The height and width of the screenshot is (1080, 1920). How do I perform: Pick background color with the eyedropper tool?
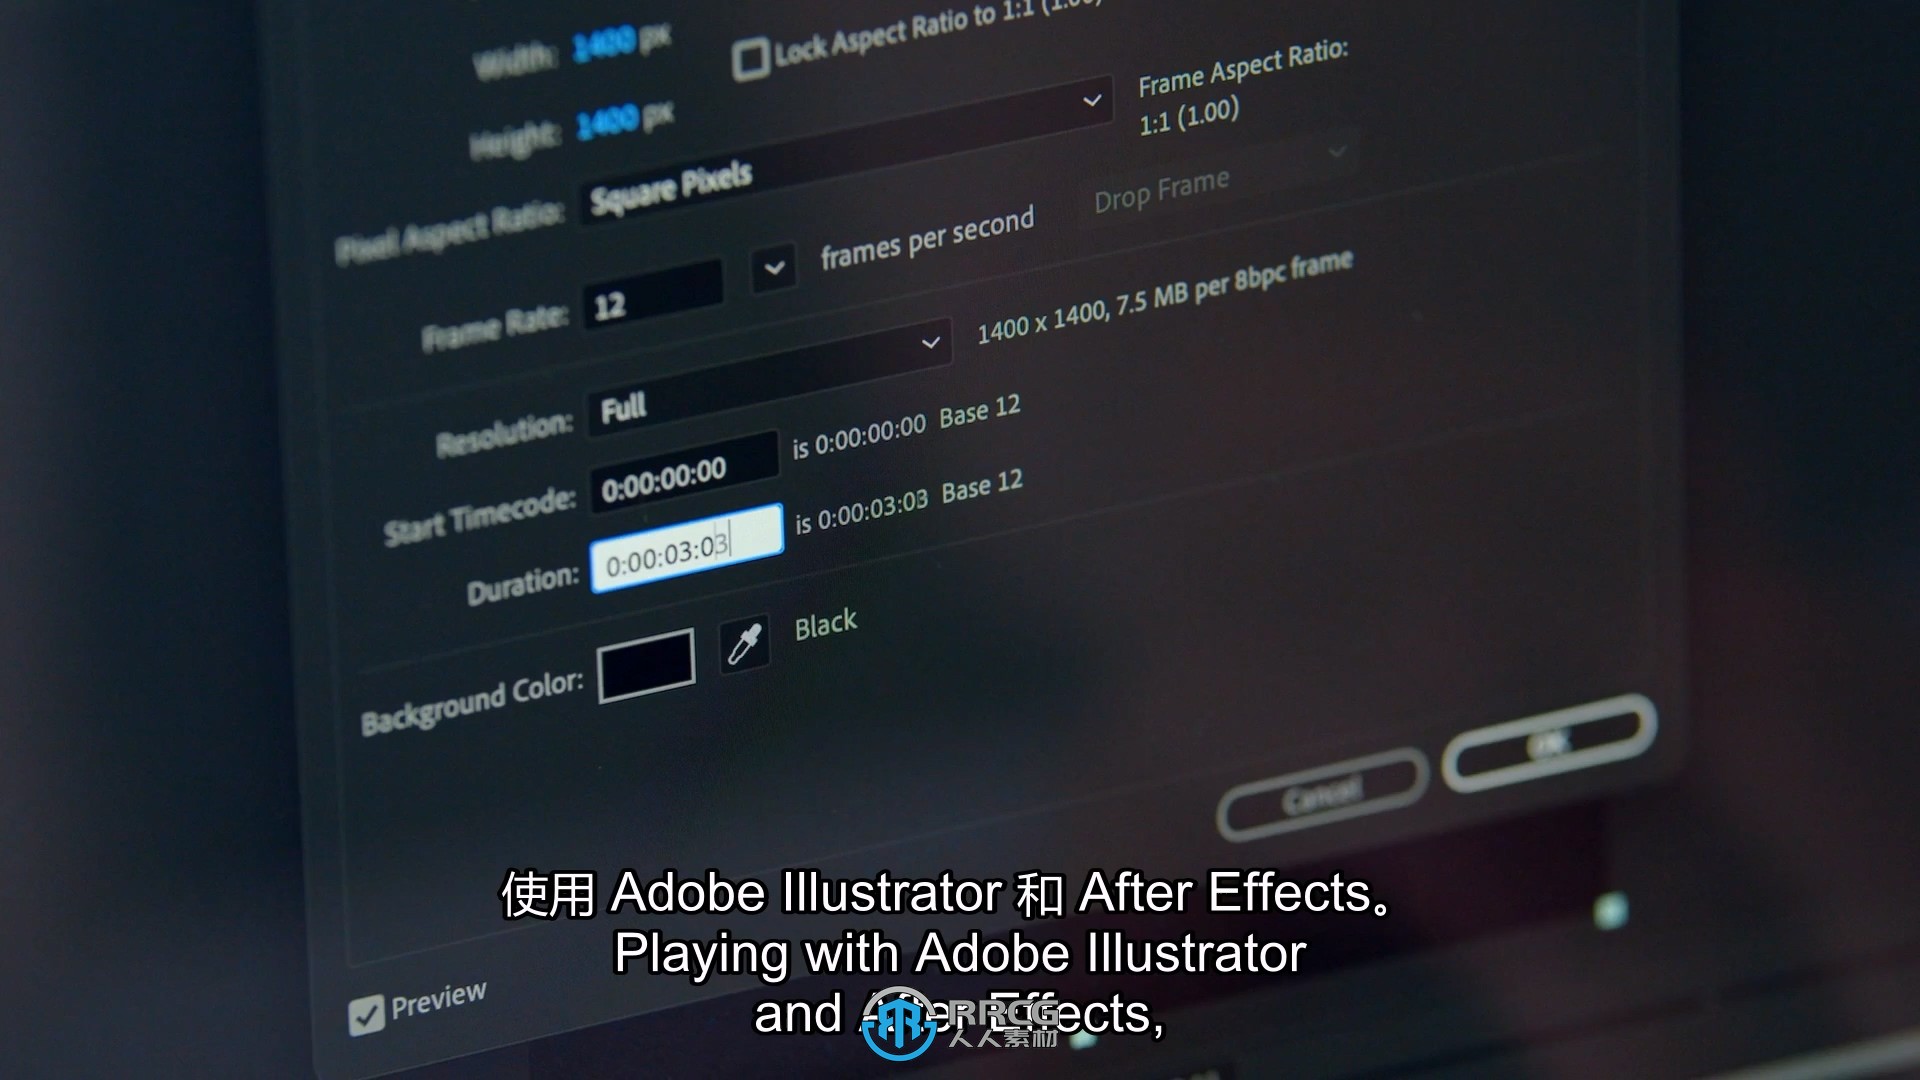pos(745,644)
